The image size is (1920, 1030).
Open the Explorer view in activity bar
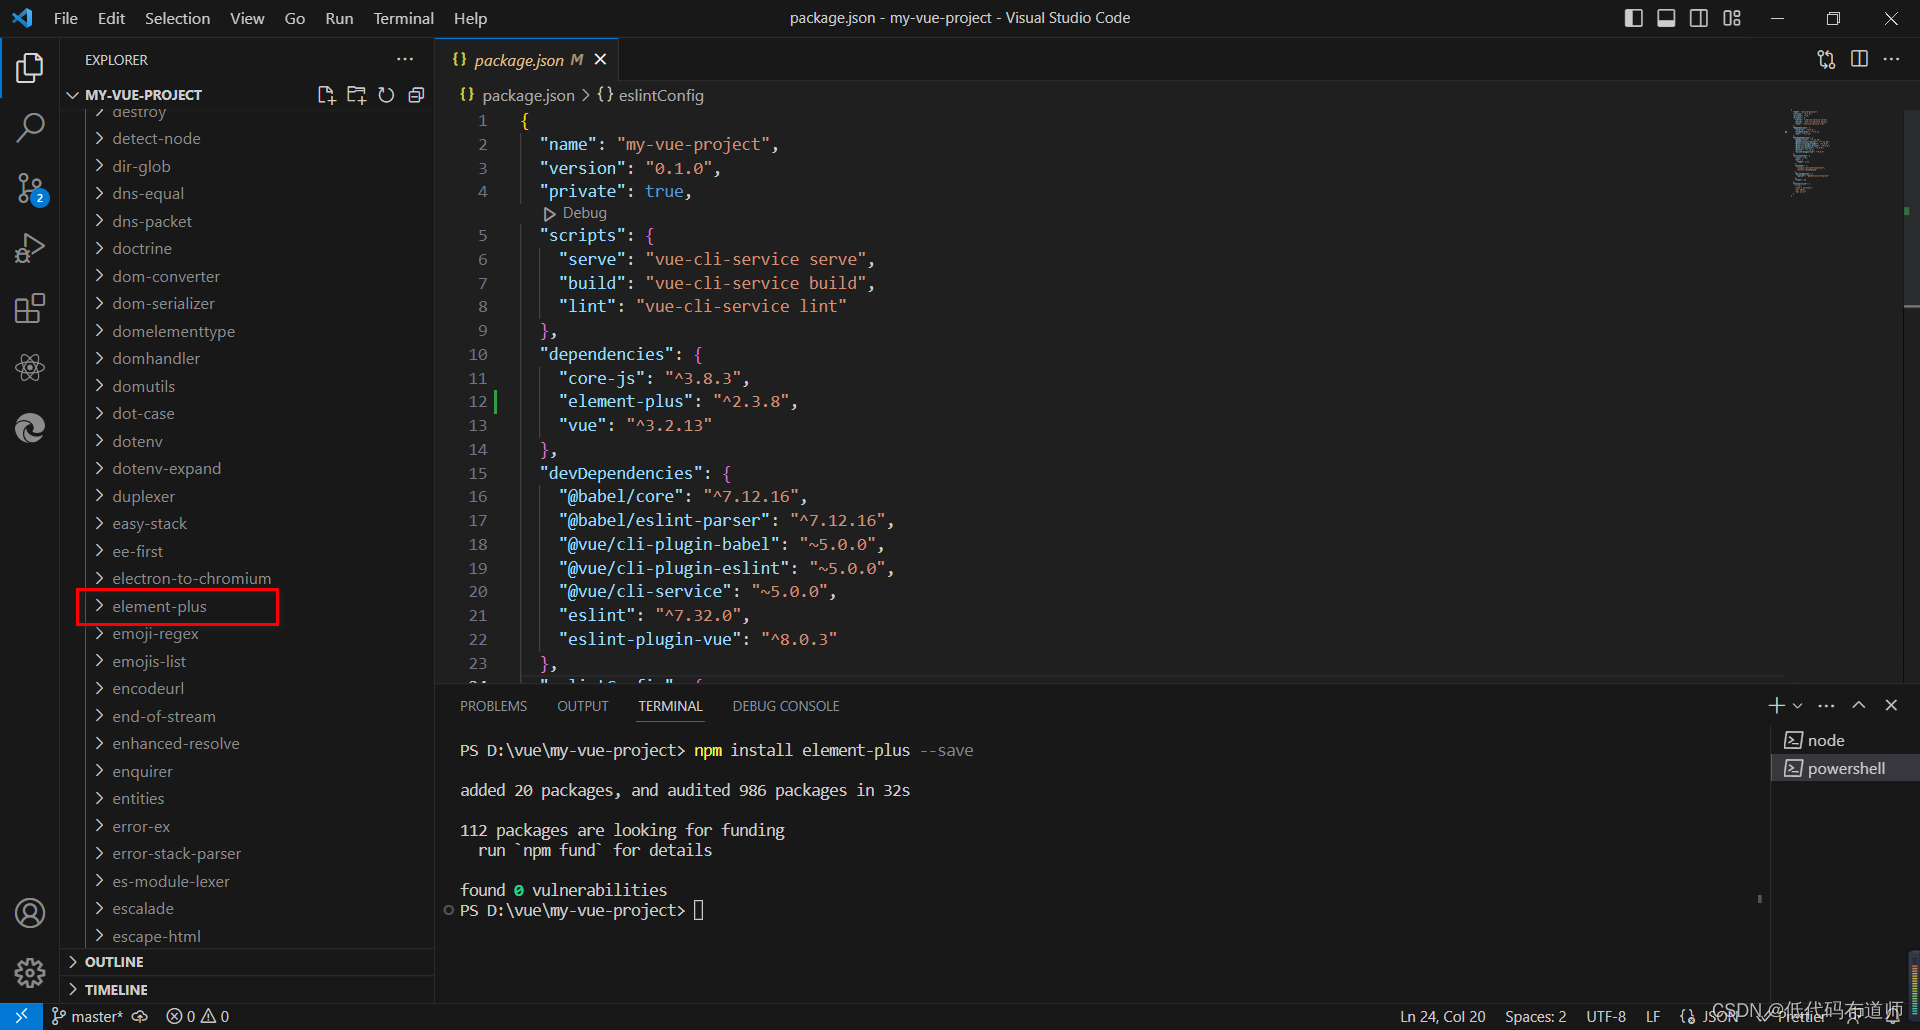30,68
